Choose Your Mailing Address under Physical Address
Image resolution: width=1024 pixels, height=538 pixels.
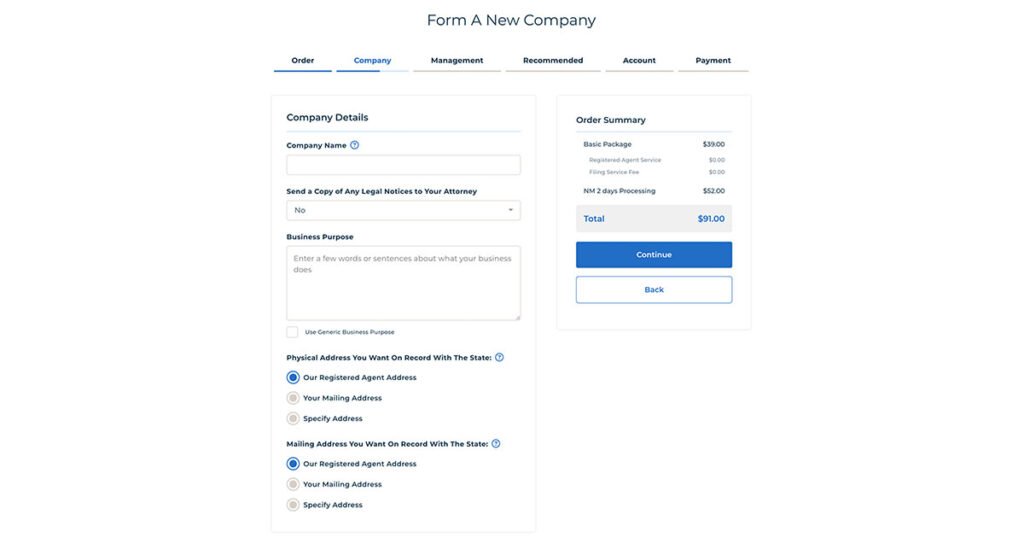coord(293,398)
